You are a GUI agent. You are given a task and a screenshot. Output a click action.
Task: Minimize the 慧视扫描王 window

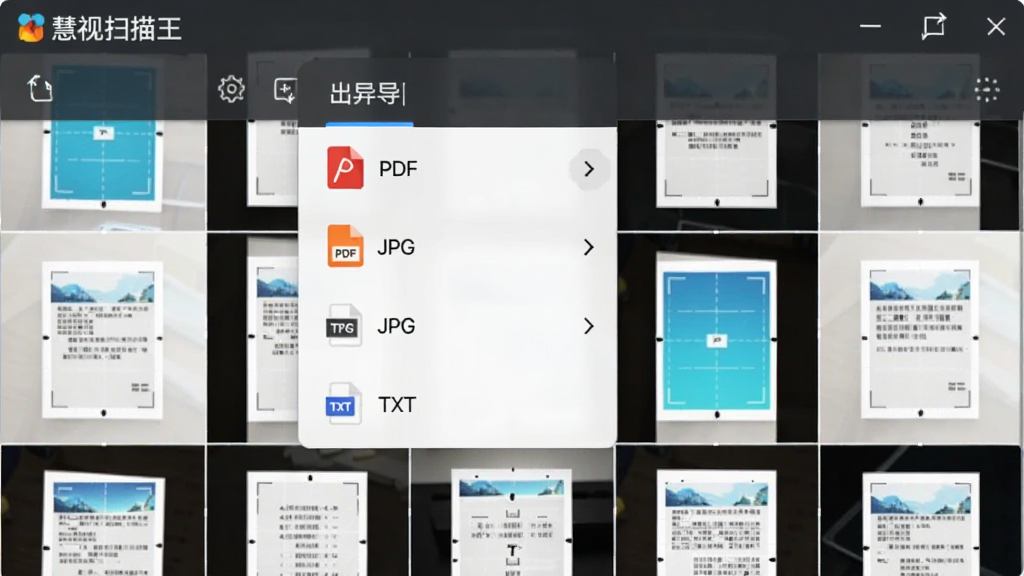(871, 26)
